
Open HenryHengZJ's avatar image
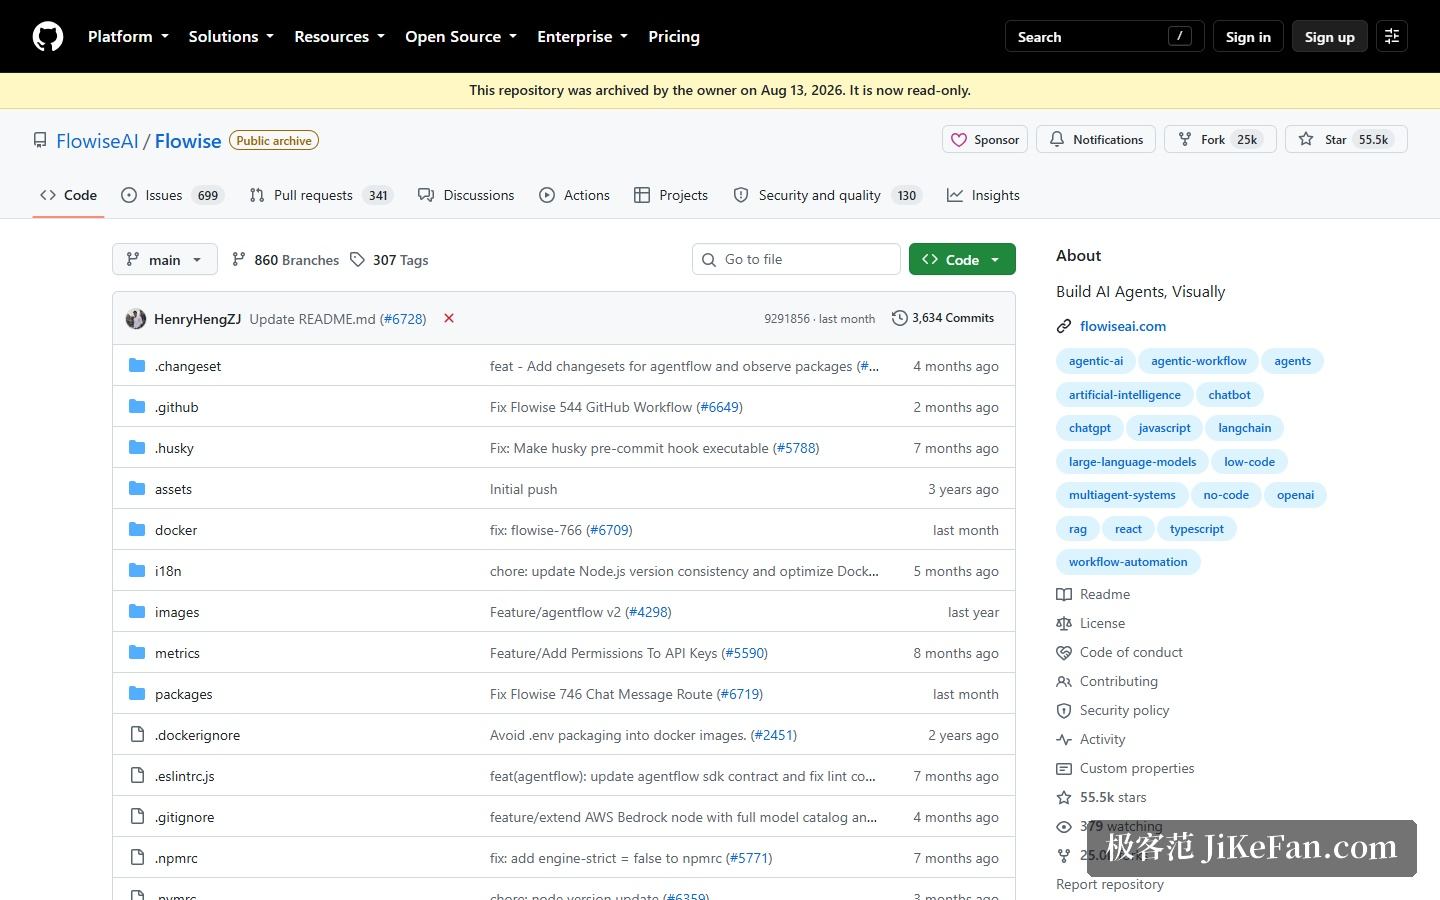136,319
